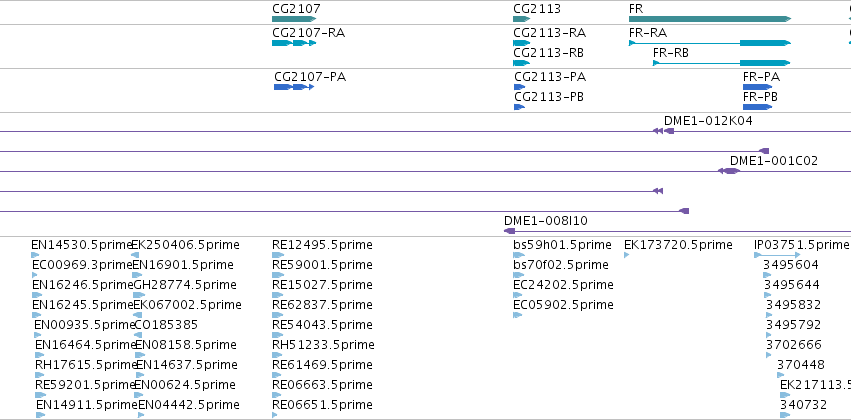The width and height of the screenshot is (851, 420).
Task: Click the RE12495.5prime EST label
Action: [322, 245]
